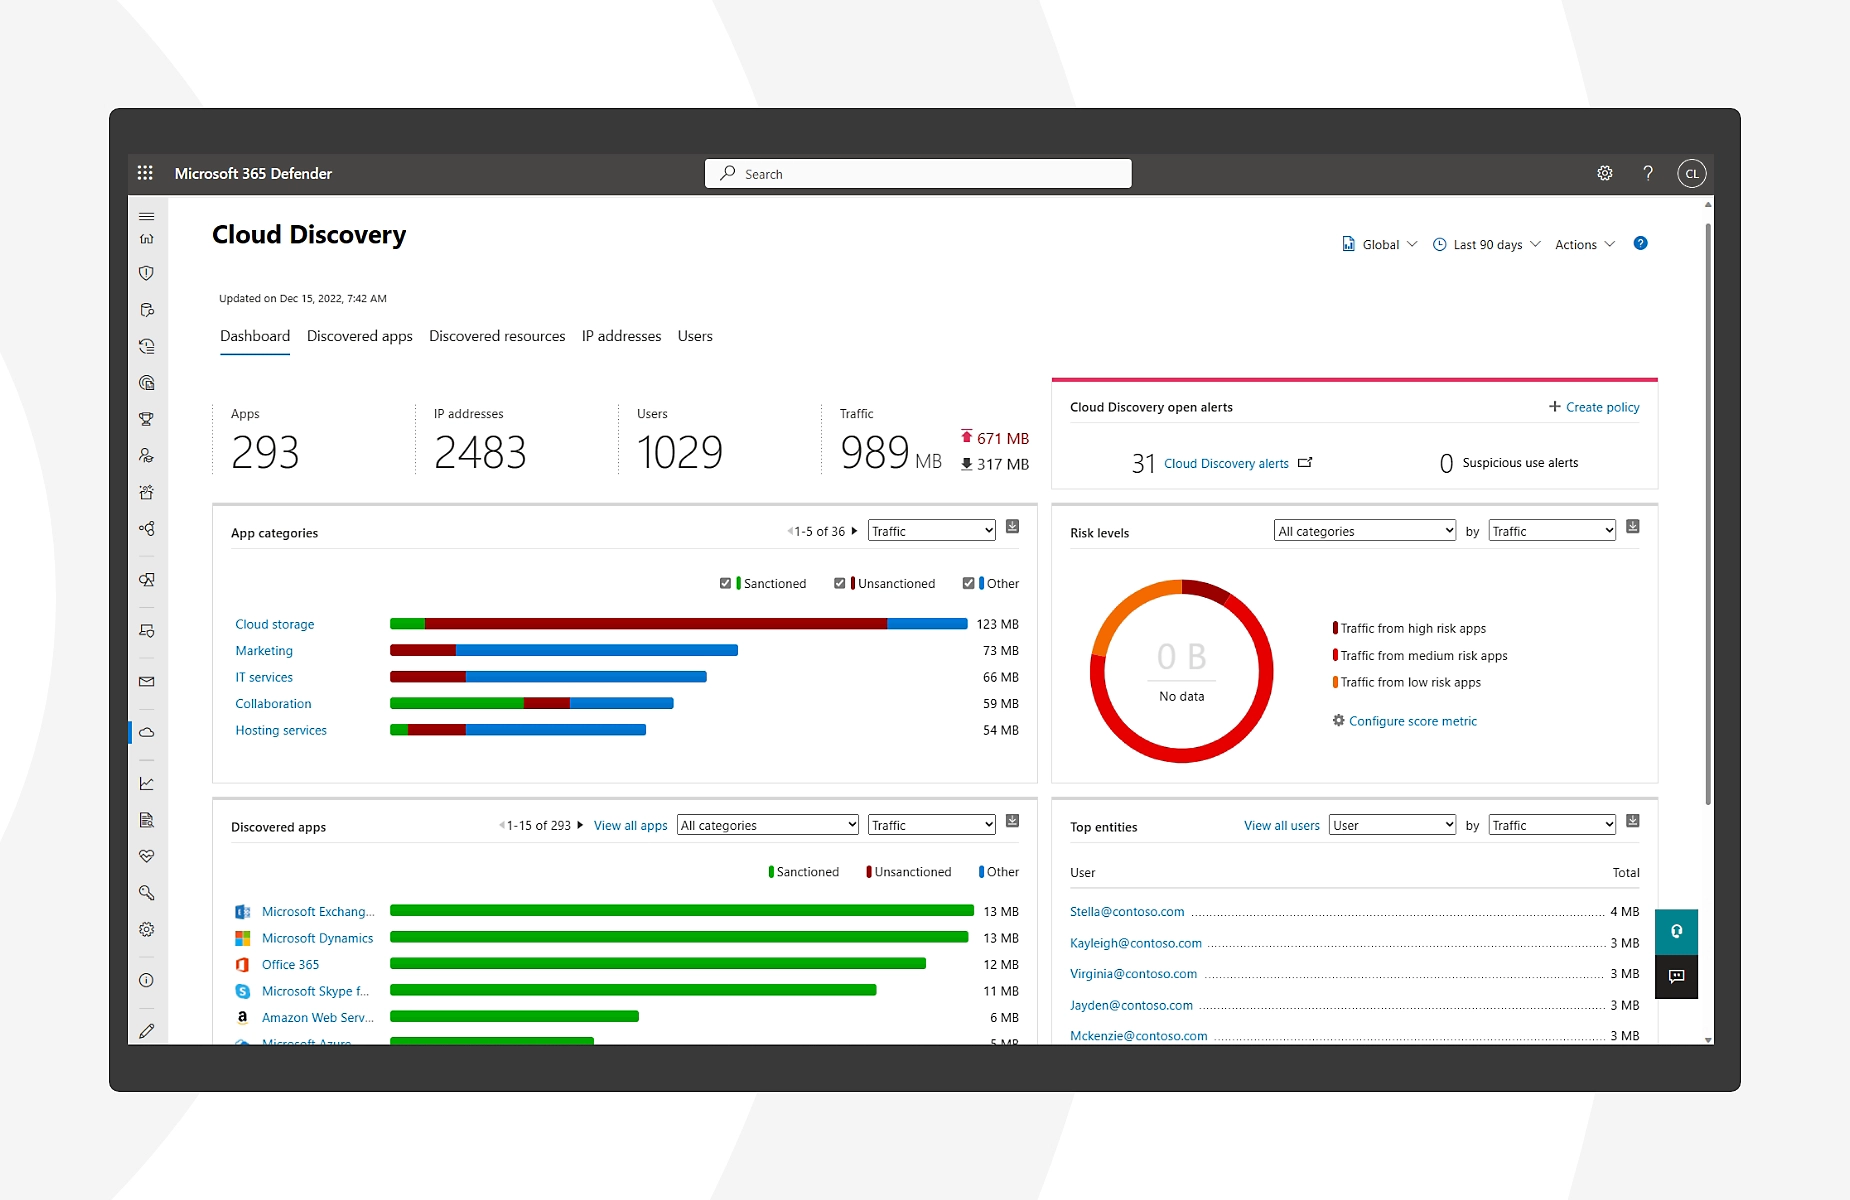Click the Search input field
Viewport: 1850px width, 1200px height.
click(918, 174)
